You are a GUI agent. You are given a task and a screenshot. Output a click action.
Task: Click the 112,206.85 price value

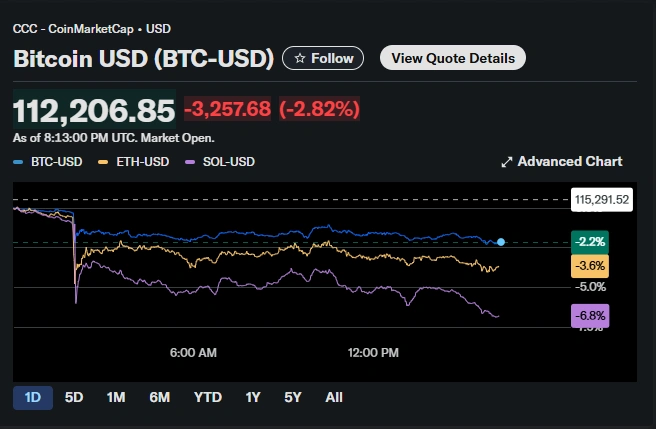point(94,110)
